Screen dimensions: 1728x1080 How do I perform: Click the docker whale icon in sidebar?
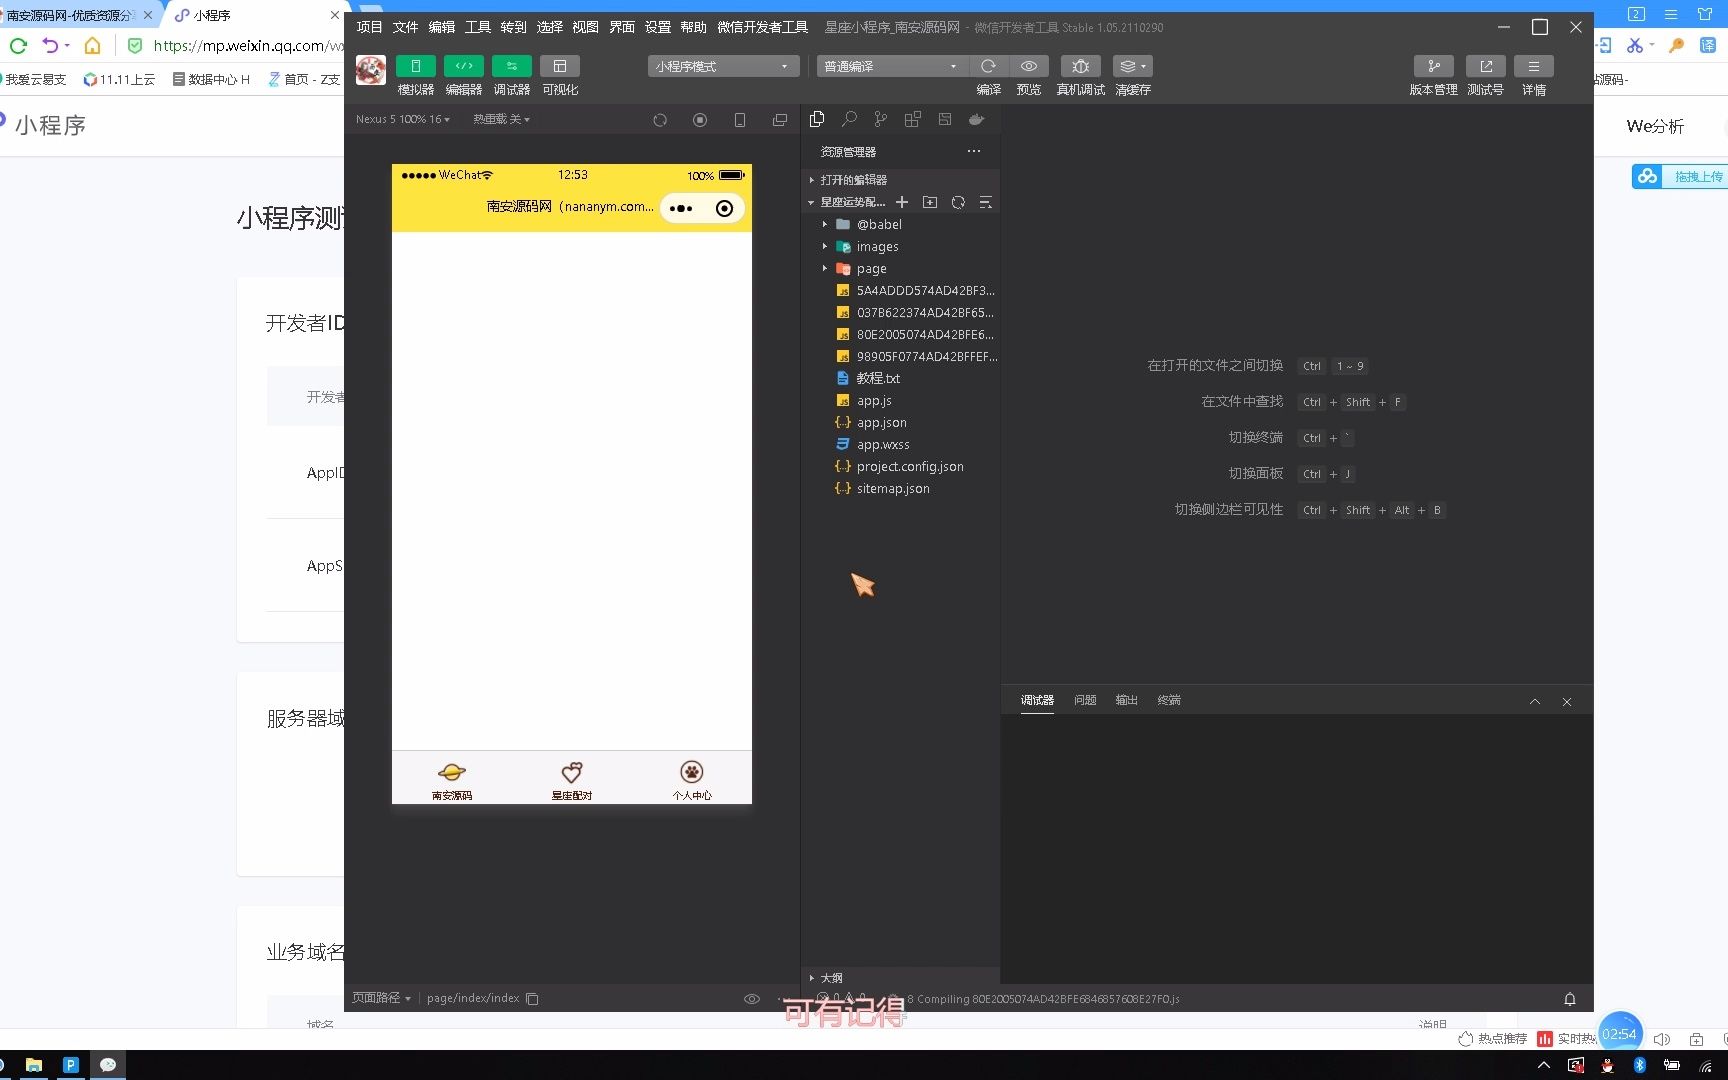[977, 119]
